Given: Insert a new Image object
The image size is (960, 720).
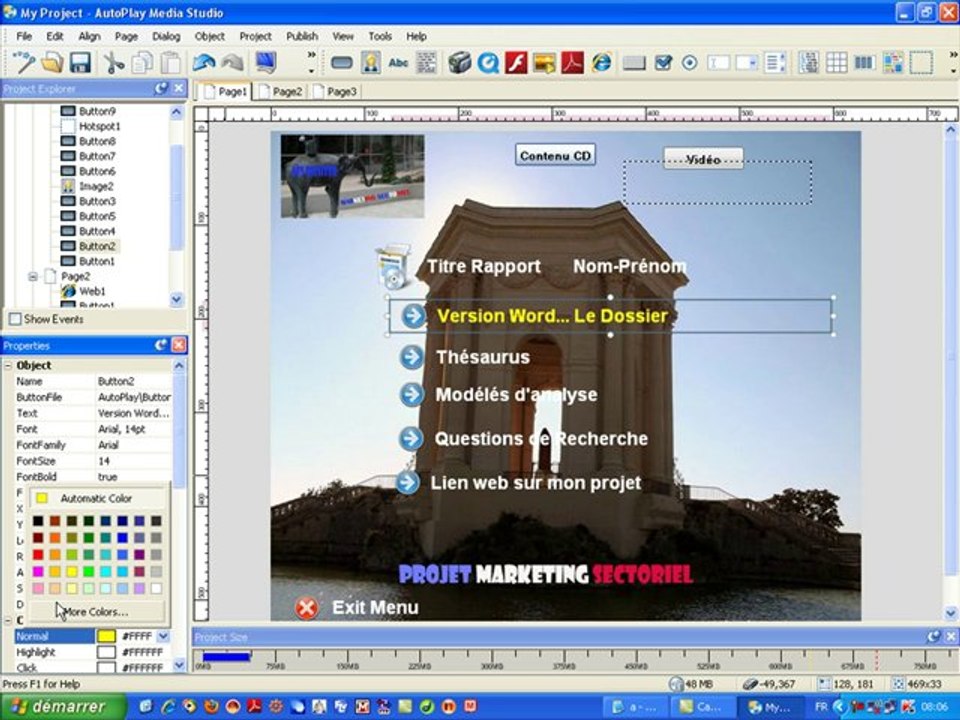Looking at the screenshot, I should click(370, 62).
